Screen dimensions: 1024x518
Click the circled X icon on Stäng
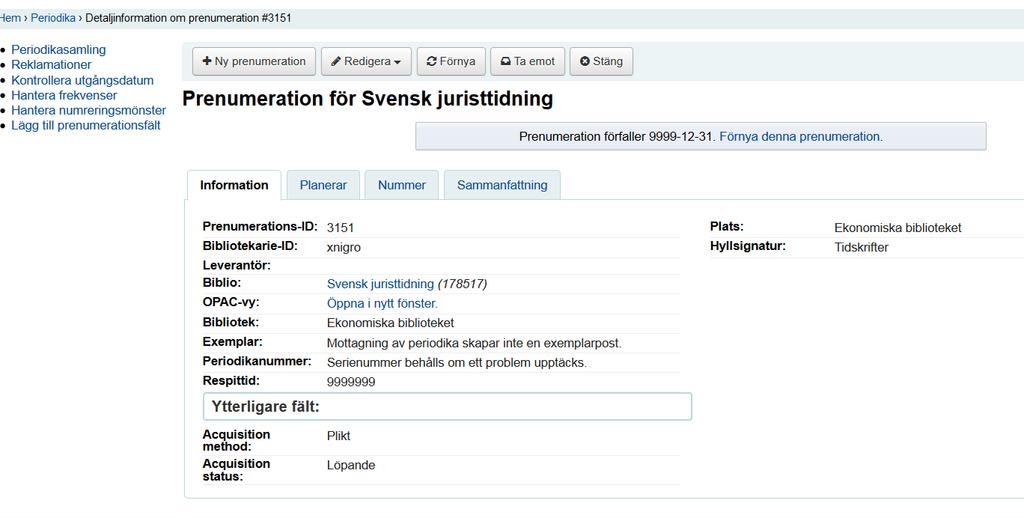pyautogui.click(x=585, y=61)
